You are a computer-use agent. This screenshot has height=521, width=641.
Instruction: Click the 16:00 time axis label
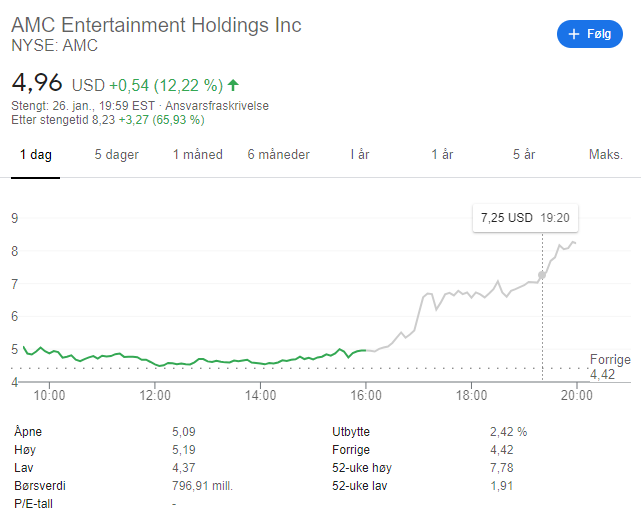pyautogui.click(x=366, y=395)
